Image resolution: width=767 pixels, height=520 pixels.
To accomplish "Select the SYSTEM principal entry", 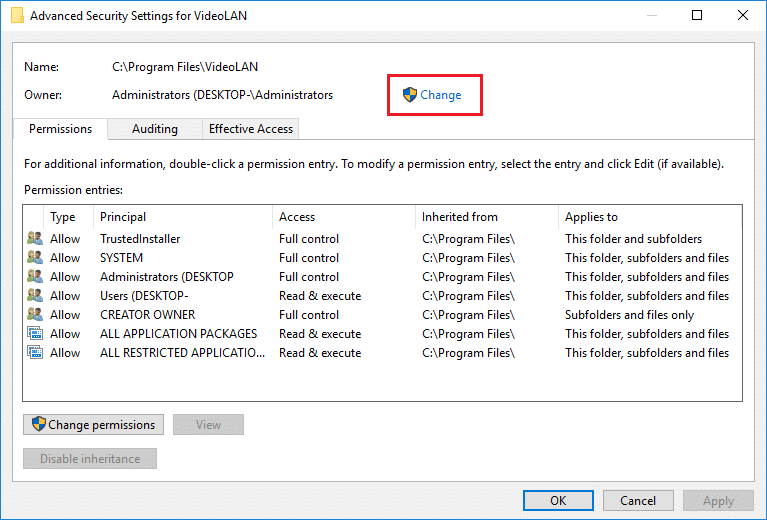I will (x=121, y=258).
